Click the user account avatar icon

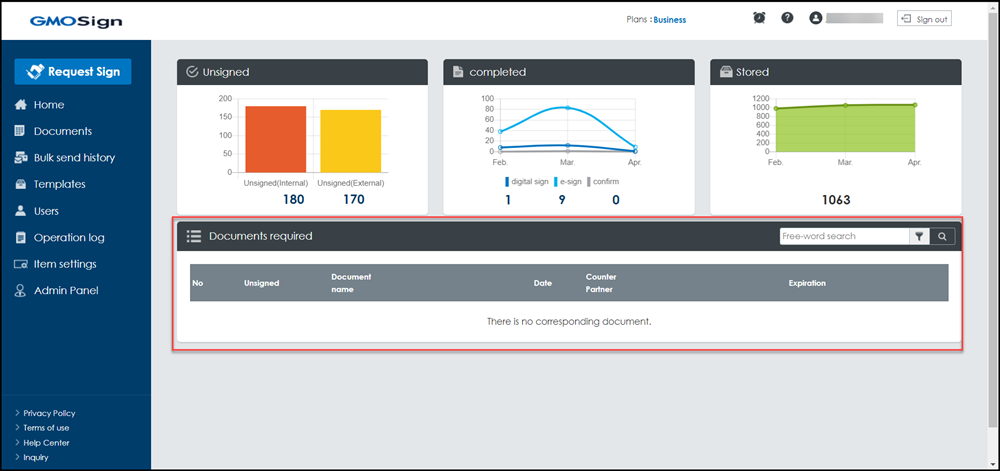(x=816, y=18)
